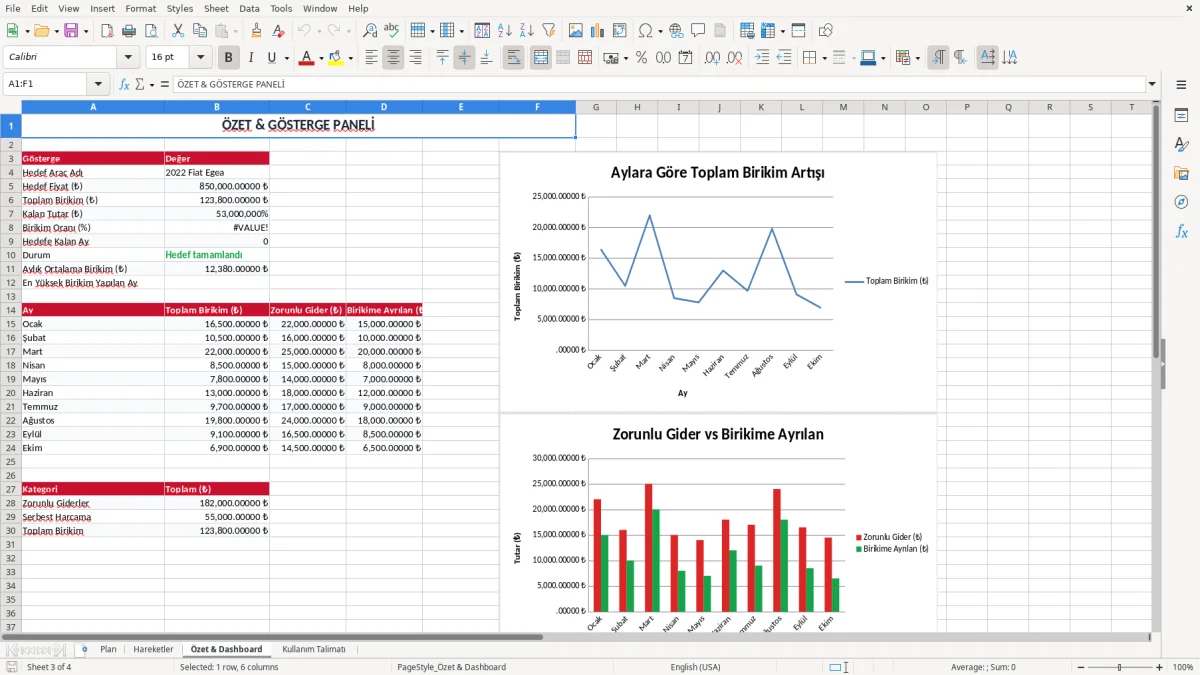The width and height of the screenshot is (1200, 675).
Task: Open the highlighting color dropdown arrow
Action: (x=350, y=58)
